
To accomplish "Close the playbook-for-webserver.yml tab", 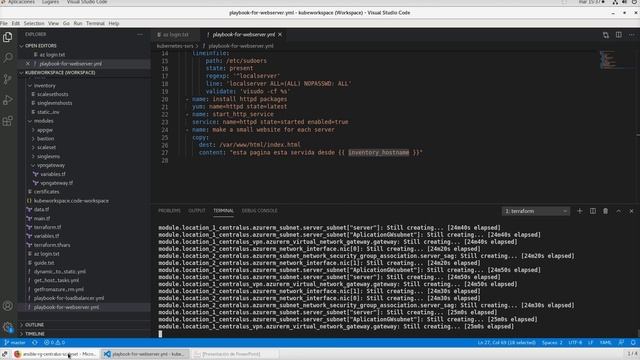I will [280, 35].
